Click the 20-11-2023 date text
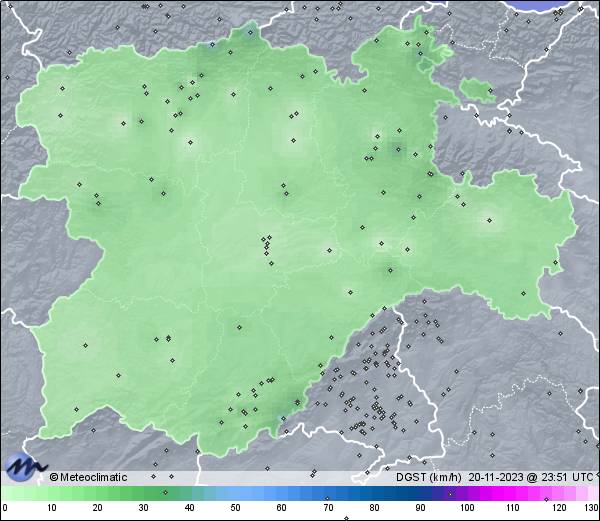The height and width of the screenshot is (521, 600). click(x=496, y=477)
